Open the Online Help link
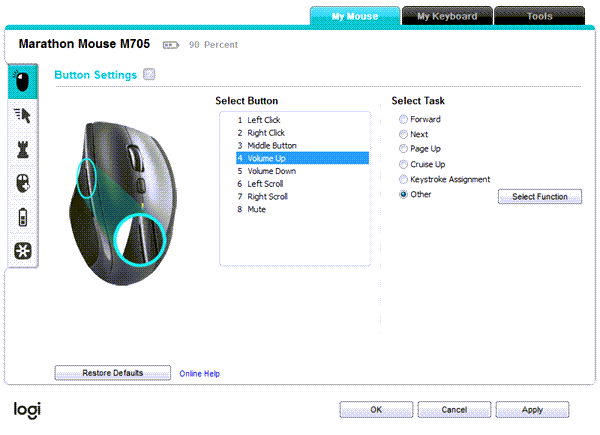This screenshot has height=435, width=600. (x=199, y=374)
